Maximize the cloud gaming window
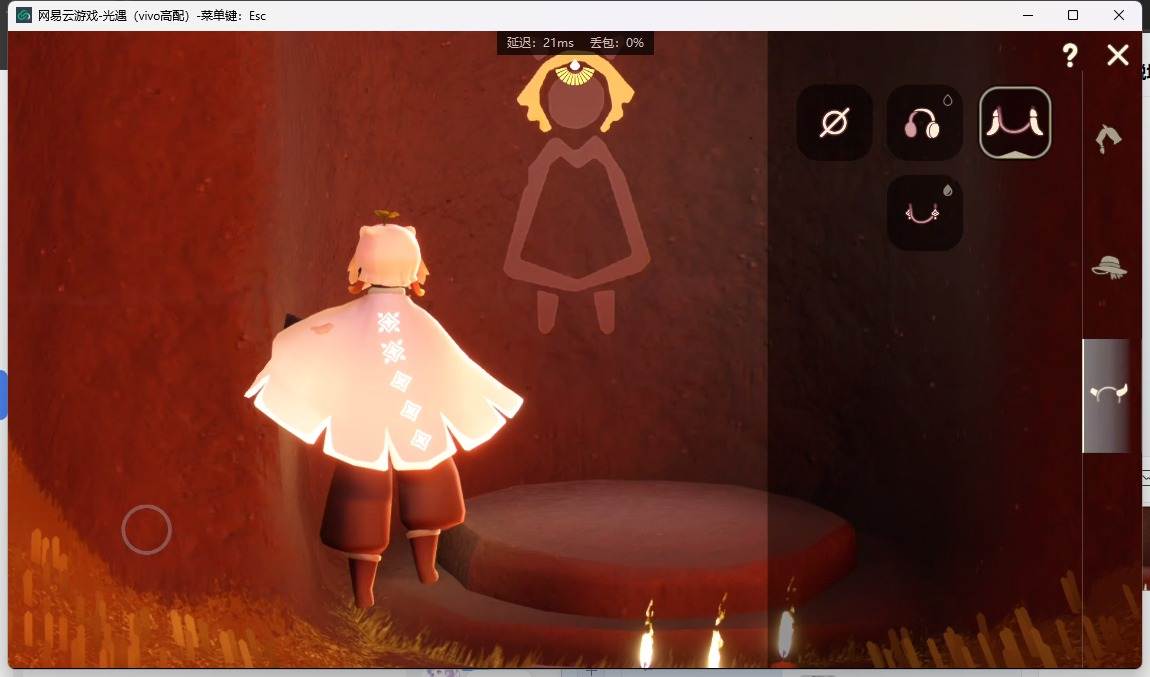 (x=1073, y=15)
